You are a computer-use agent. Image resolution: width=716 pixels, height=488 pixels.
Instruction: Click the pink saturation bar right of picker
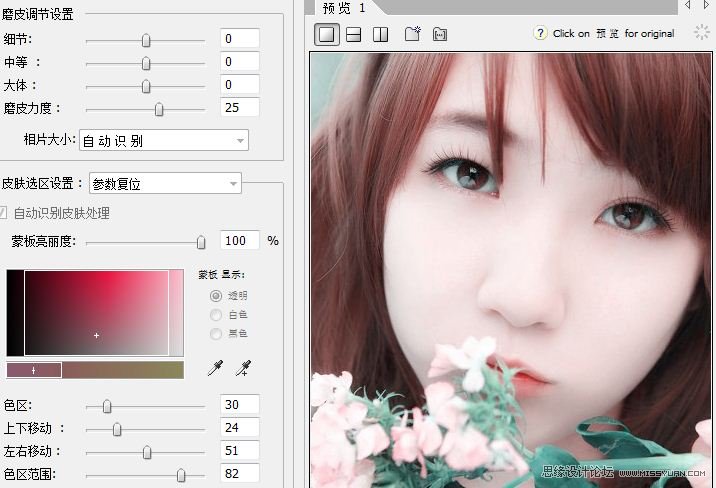tap(176, 313)
